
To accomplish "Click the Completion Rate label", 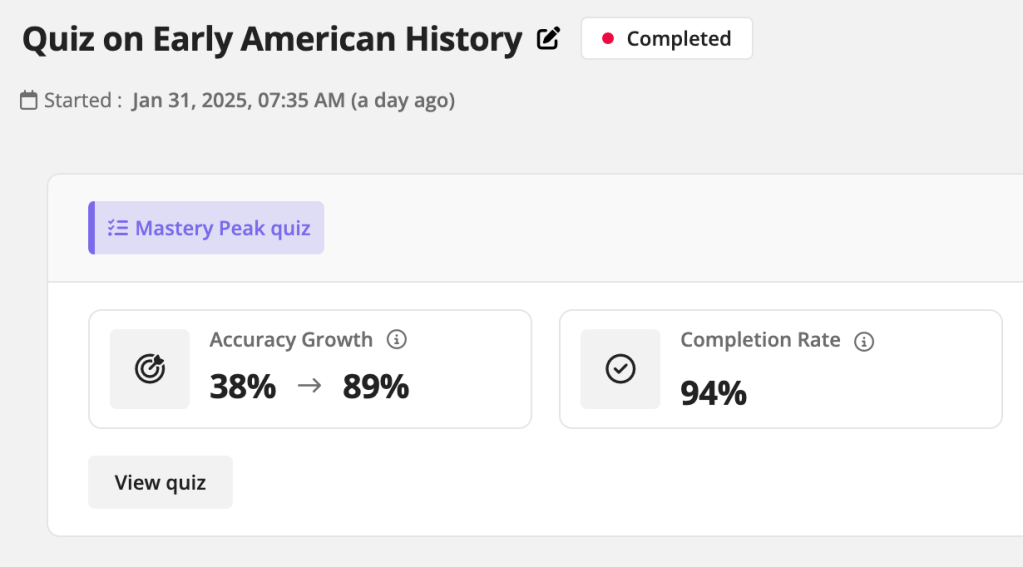I will click(x=760, y=340).
